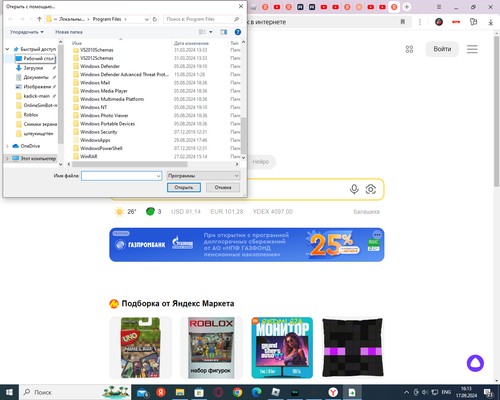Select Рабочий стол in the navigation pane
This screenshot has height=400, width=500.
tap(35, 58)
